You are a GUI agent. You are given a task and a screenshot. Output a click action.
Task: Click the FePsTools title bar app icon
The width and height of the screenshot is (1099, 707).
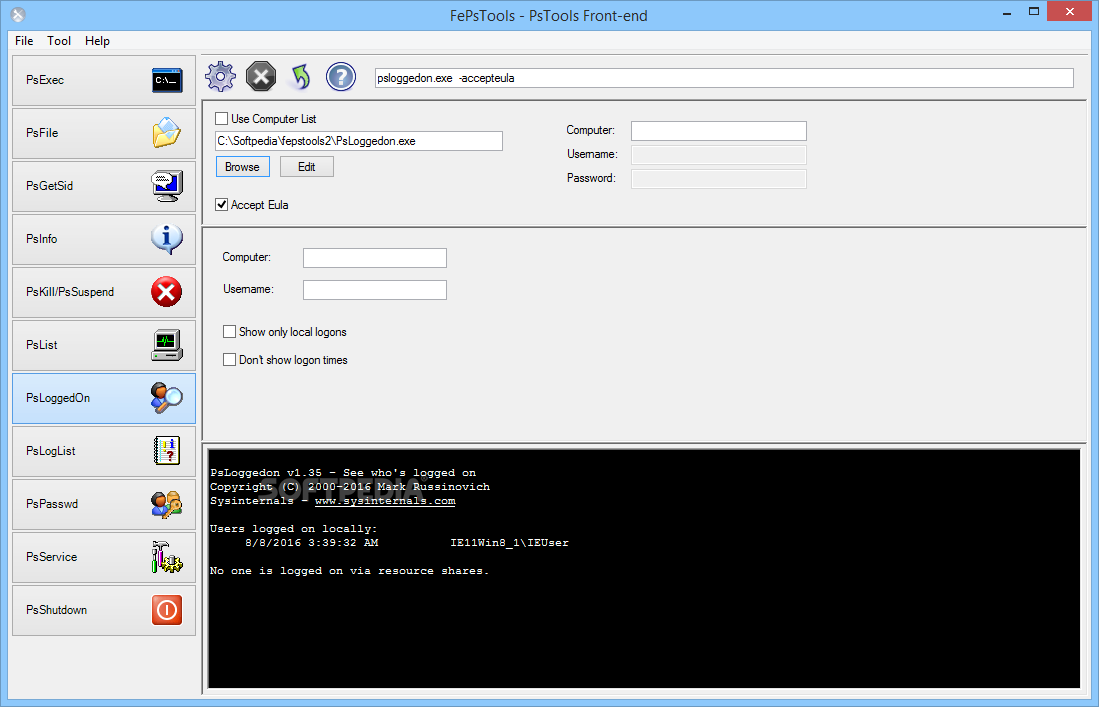click(18, 15)
